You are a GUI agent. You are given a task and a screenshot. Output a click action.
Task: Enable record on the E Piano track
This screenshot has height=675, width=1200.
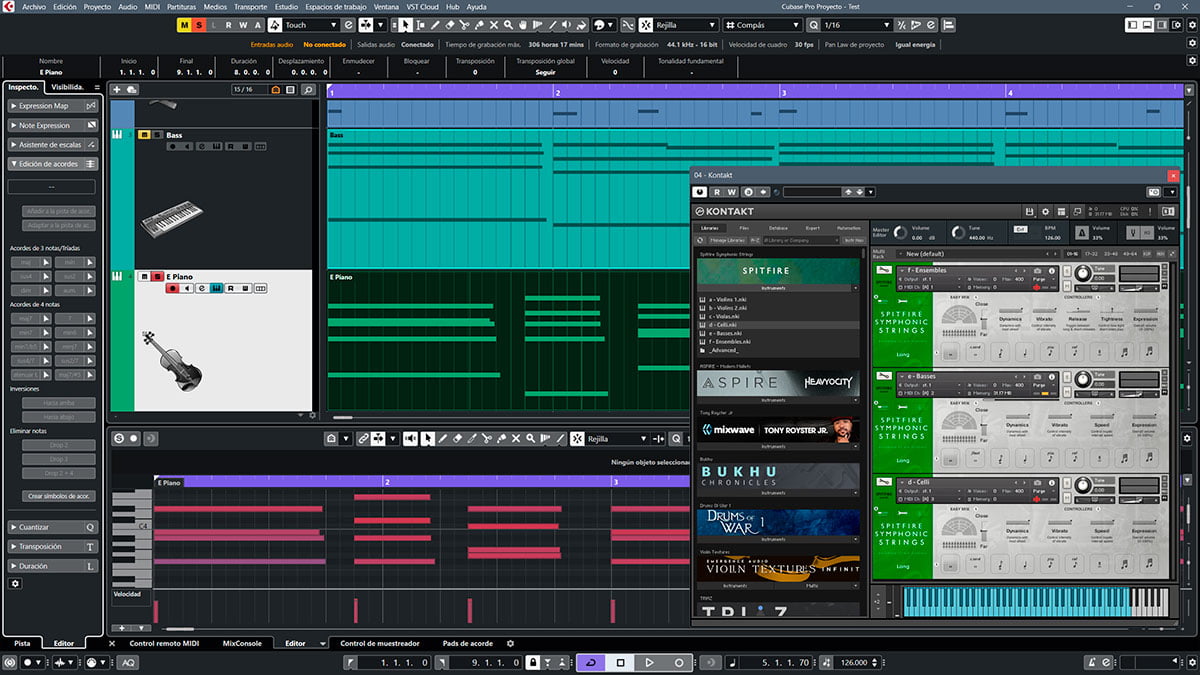(x=172, y=288)
